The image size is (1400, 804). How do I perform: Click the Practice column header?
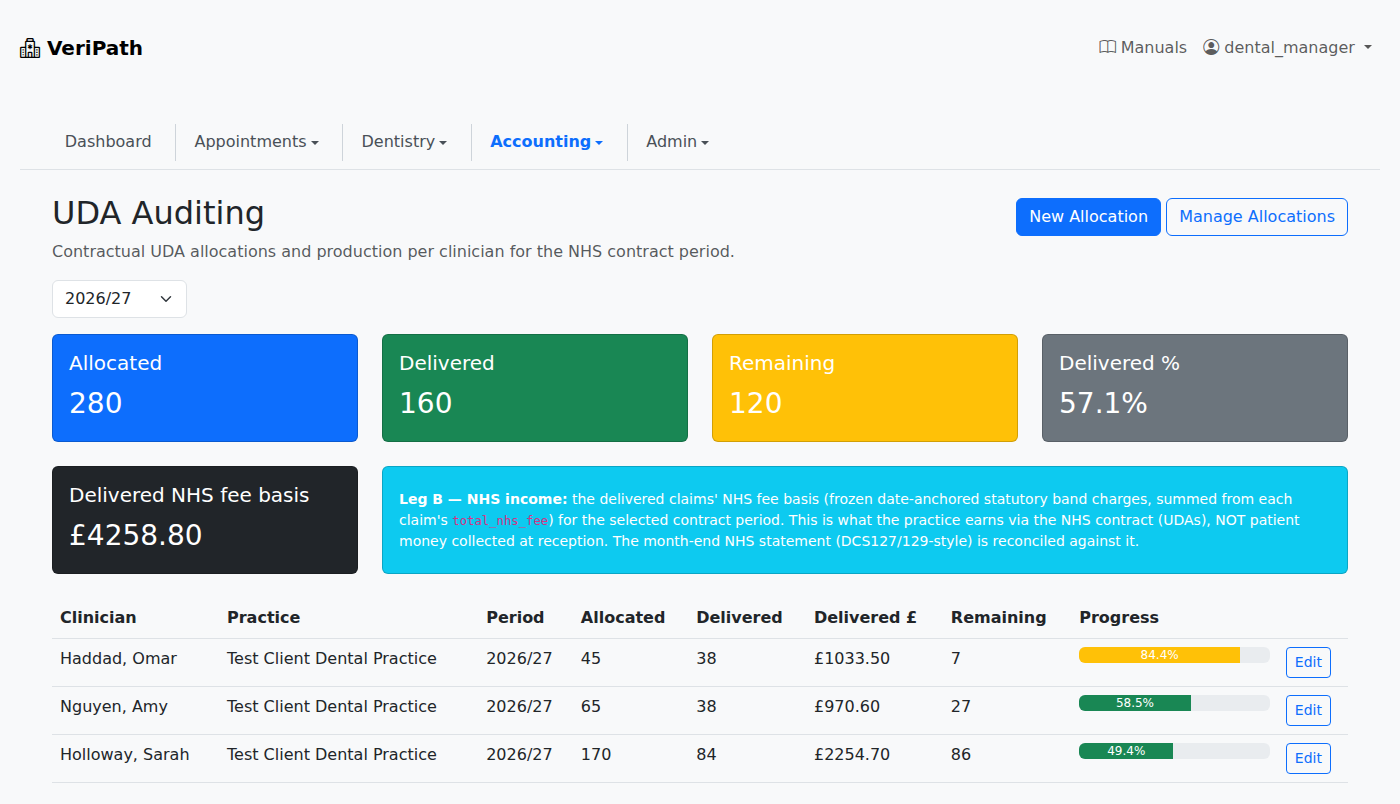[263, 618]
